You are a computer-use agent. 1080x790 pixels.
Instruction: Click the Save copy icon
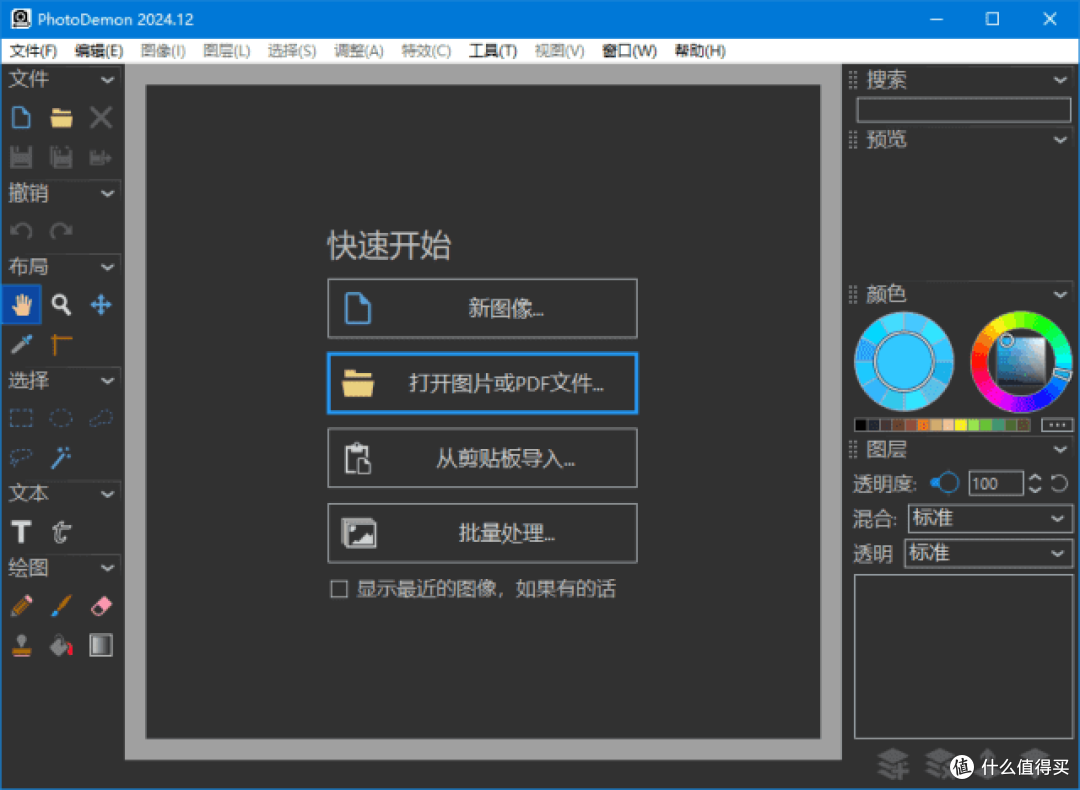(61, 157)
